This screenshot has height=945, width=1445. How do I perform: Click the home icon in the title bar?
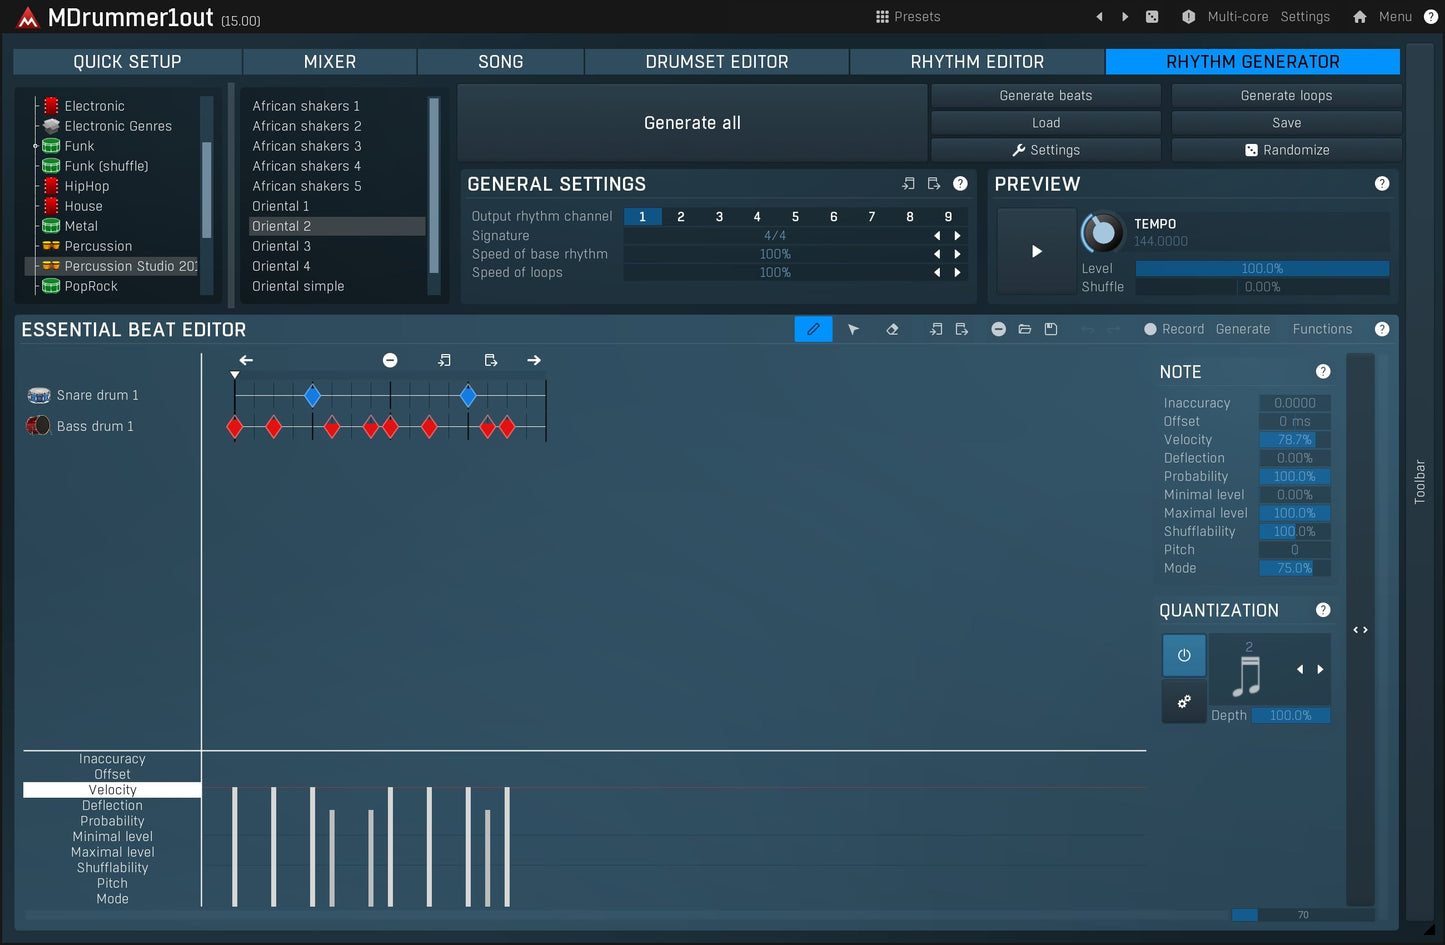[x=1359, y=16]
